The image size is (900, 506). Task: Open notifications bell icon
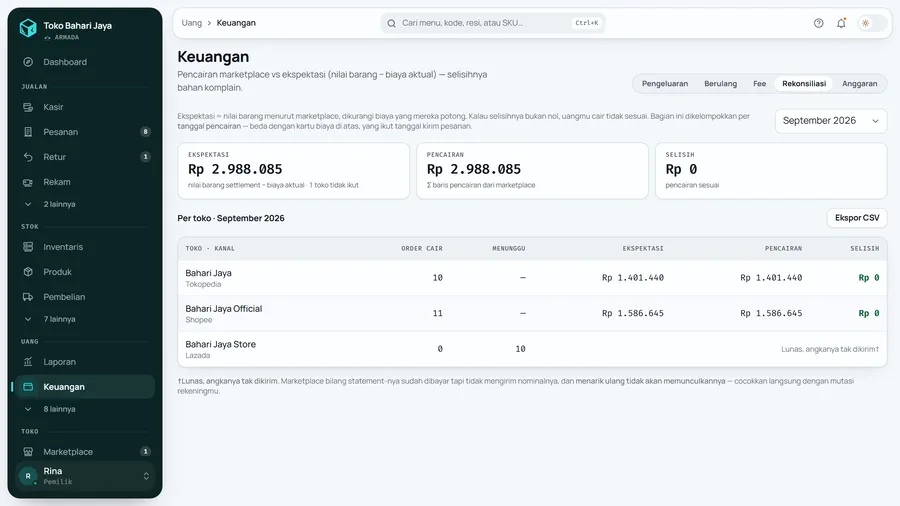841,23
